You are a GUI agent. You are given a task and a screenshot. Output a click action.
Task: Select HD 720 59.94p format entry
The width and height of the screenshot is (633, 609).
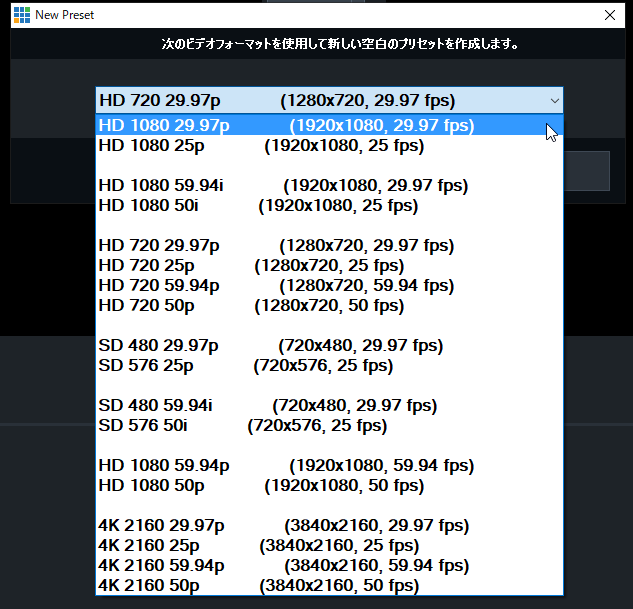click(329, 285)
